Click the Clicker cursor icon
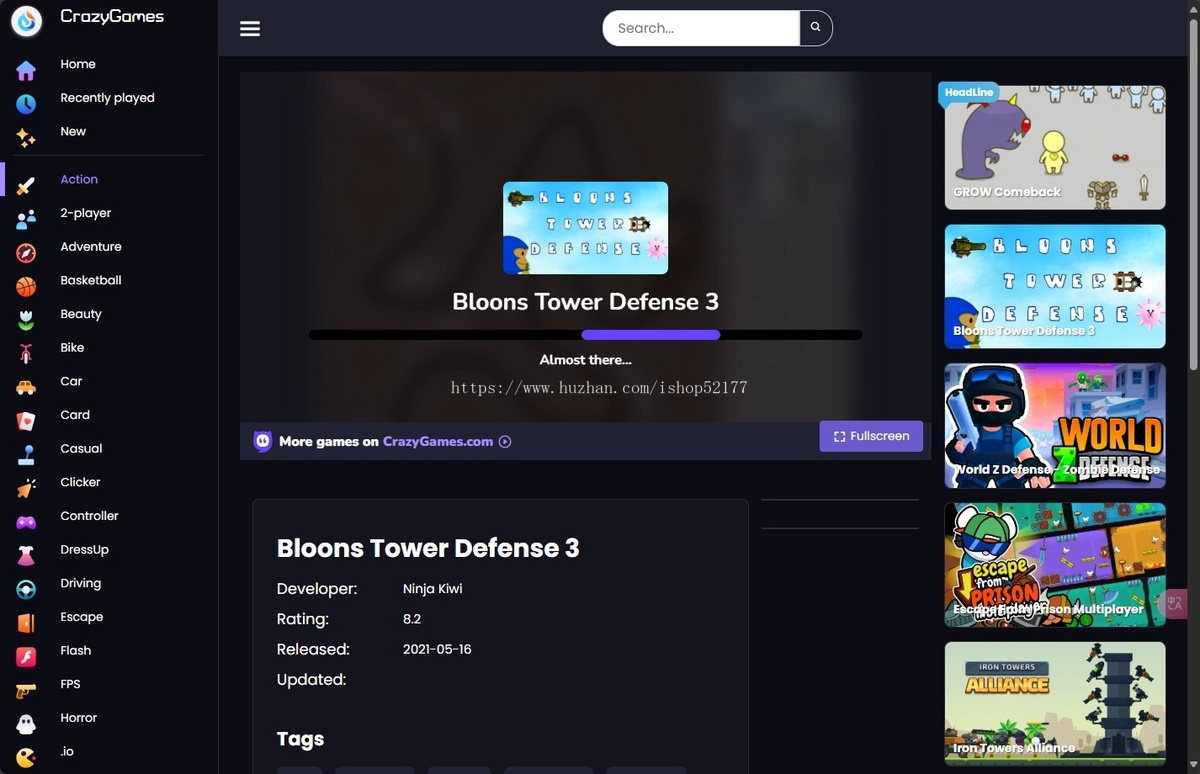The height and width of the screenshot is (774, 1200). point(26,489)
